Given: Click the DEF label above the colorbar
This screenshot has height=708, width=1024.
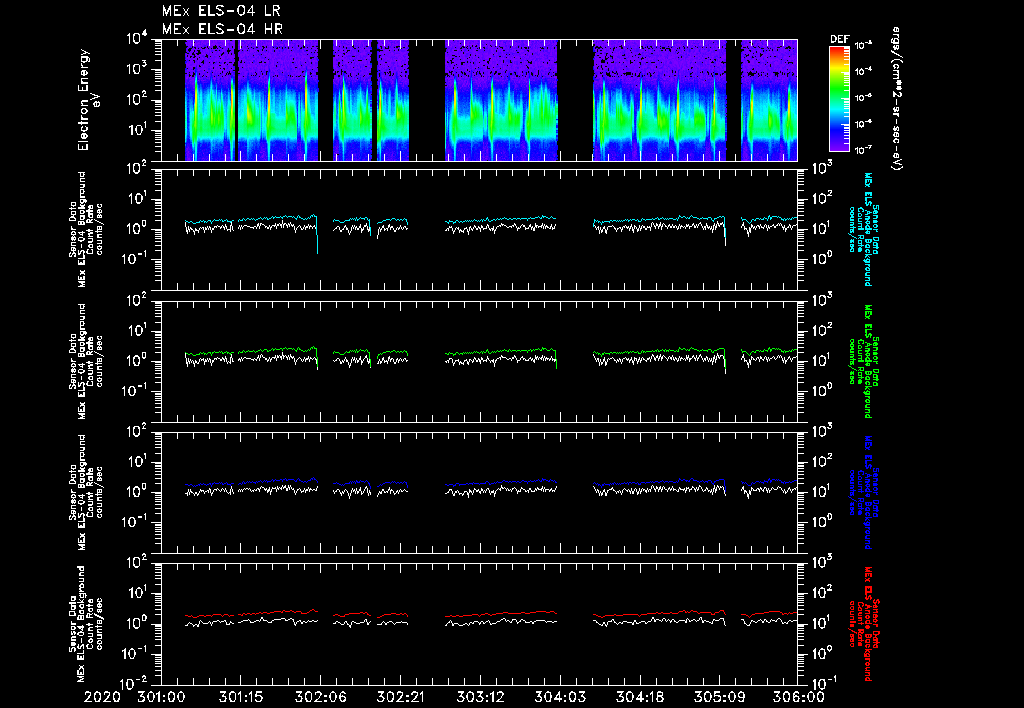Looking at the screenshot, I should pyautogui.click(x=839, y=39).
